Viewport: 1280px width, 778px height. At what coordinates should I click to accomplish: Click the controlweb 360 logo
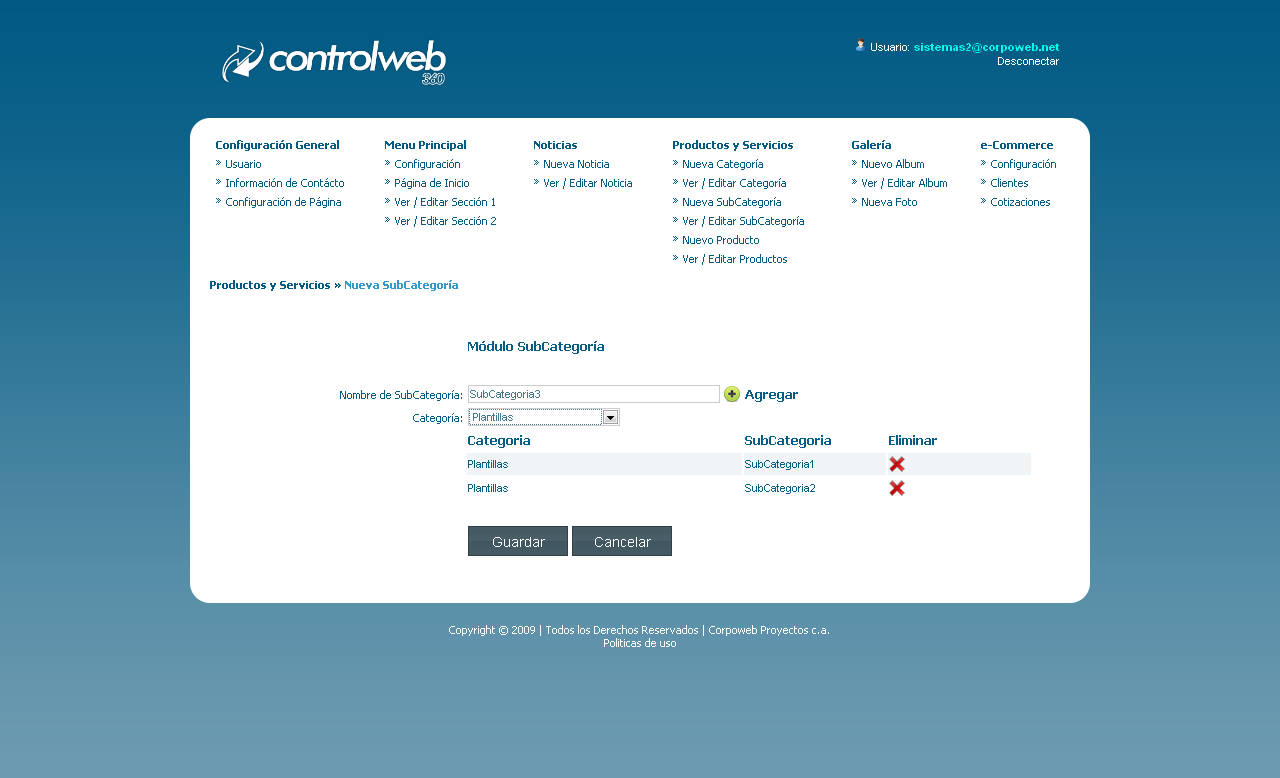click(x=334, y=63)
